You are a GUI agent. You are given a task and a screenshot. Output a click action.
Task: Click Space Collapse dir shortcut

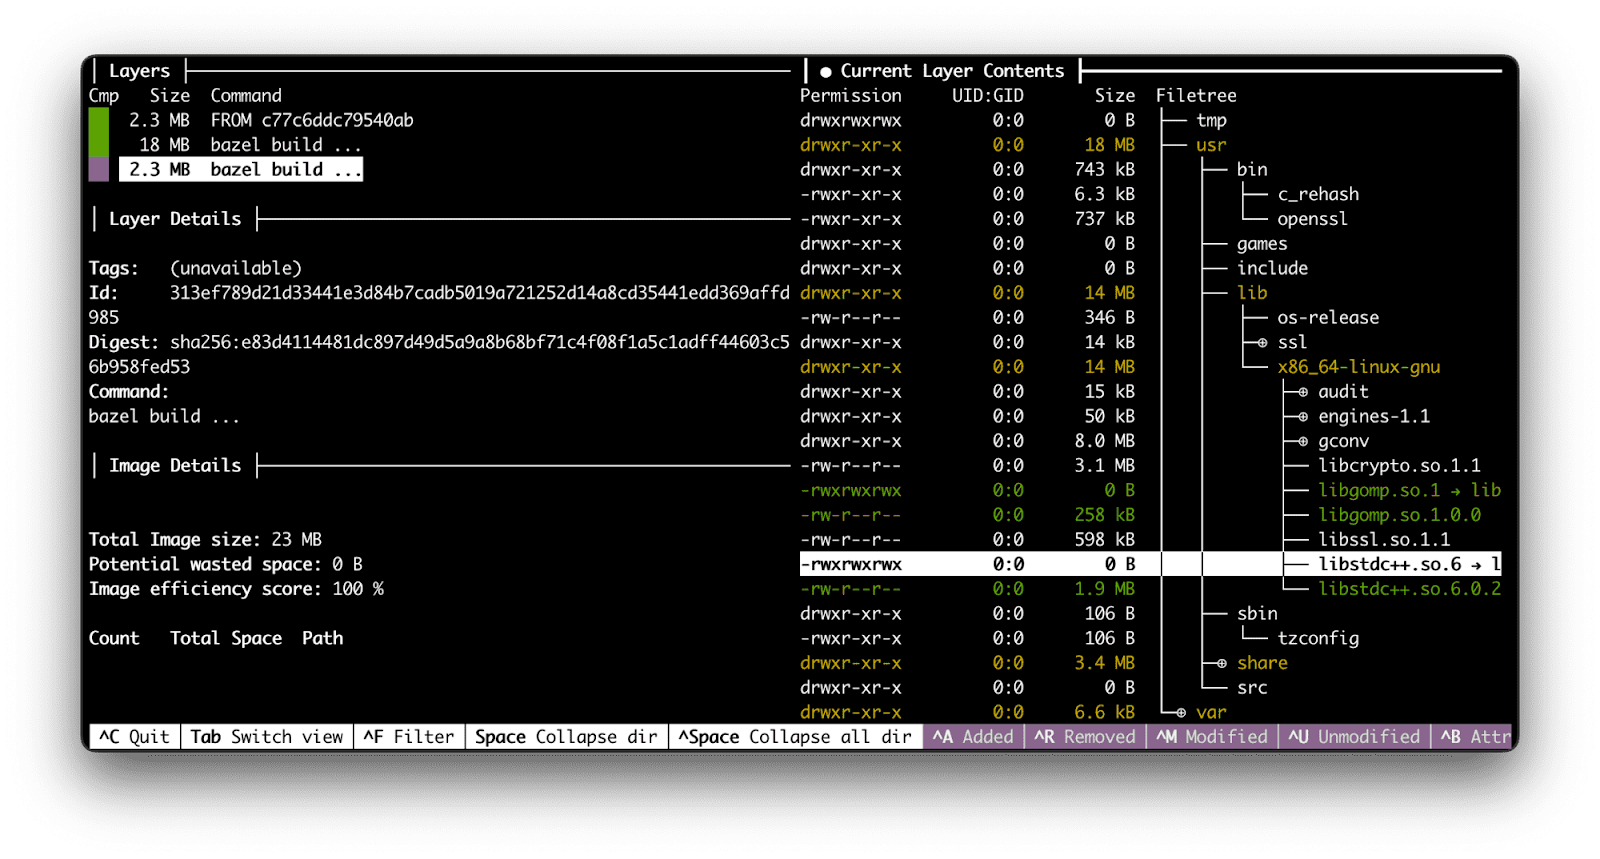566,737
